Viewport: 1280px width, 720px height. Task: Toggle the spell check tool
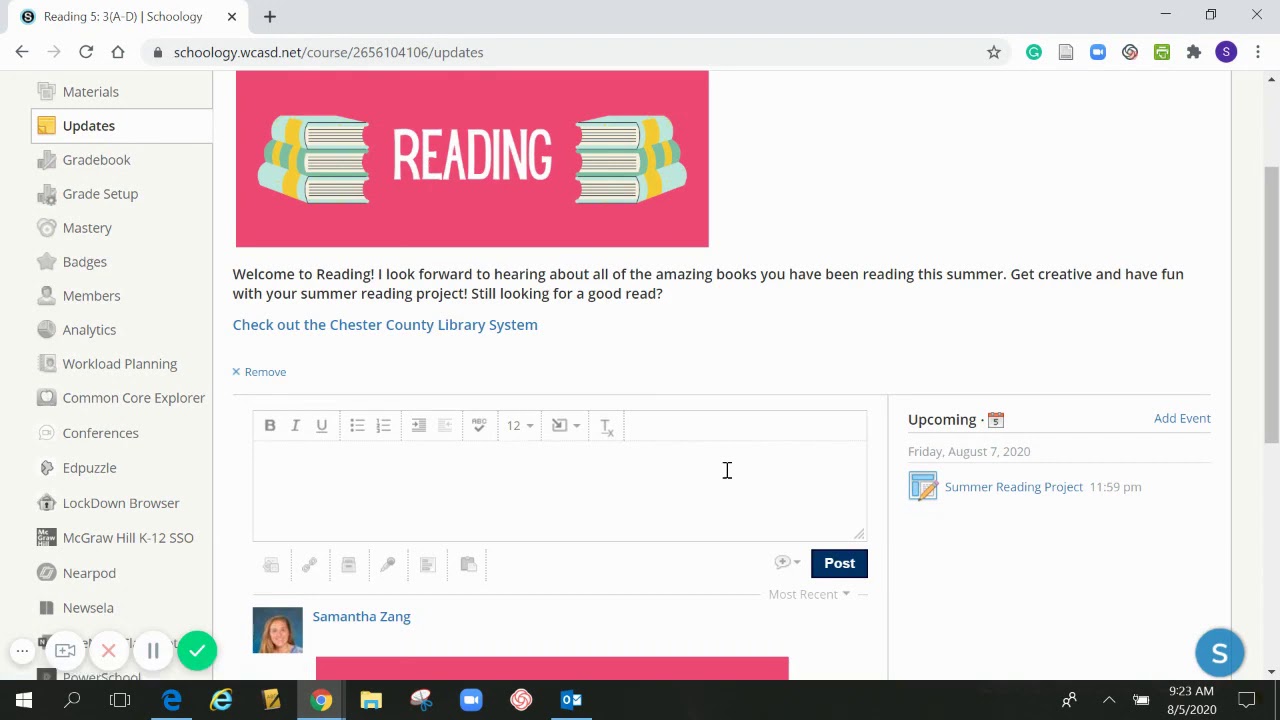point(479,426)
